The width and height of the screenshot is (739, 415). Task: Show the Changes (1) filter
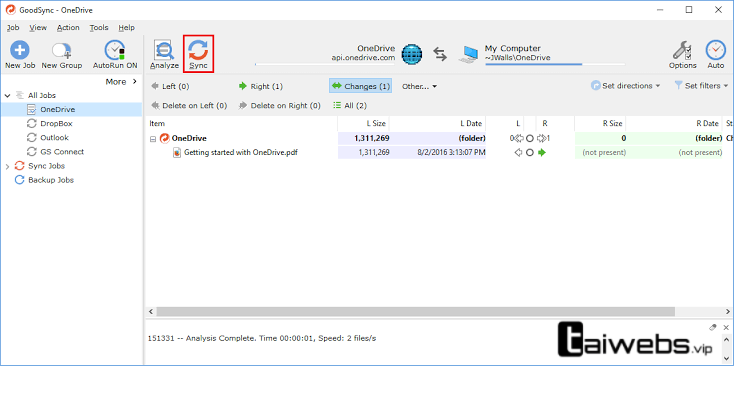coord(361,86)
